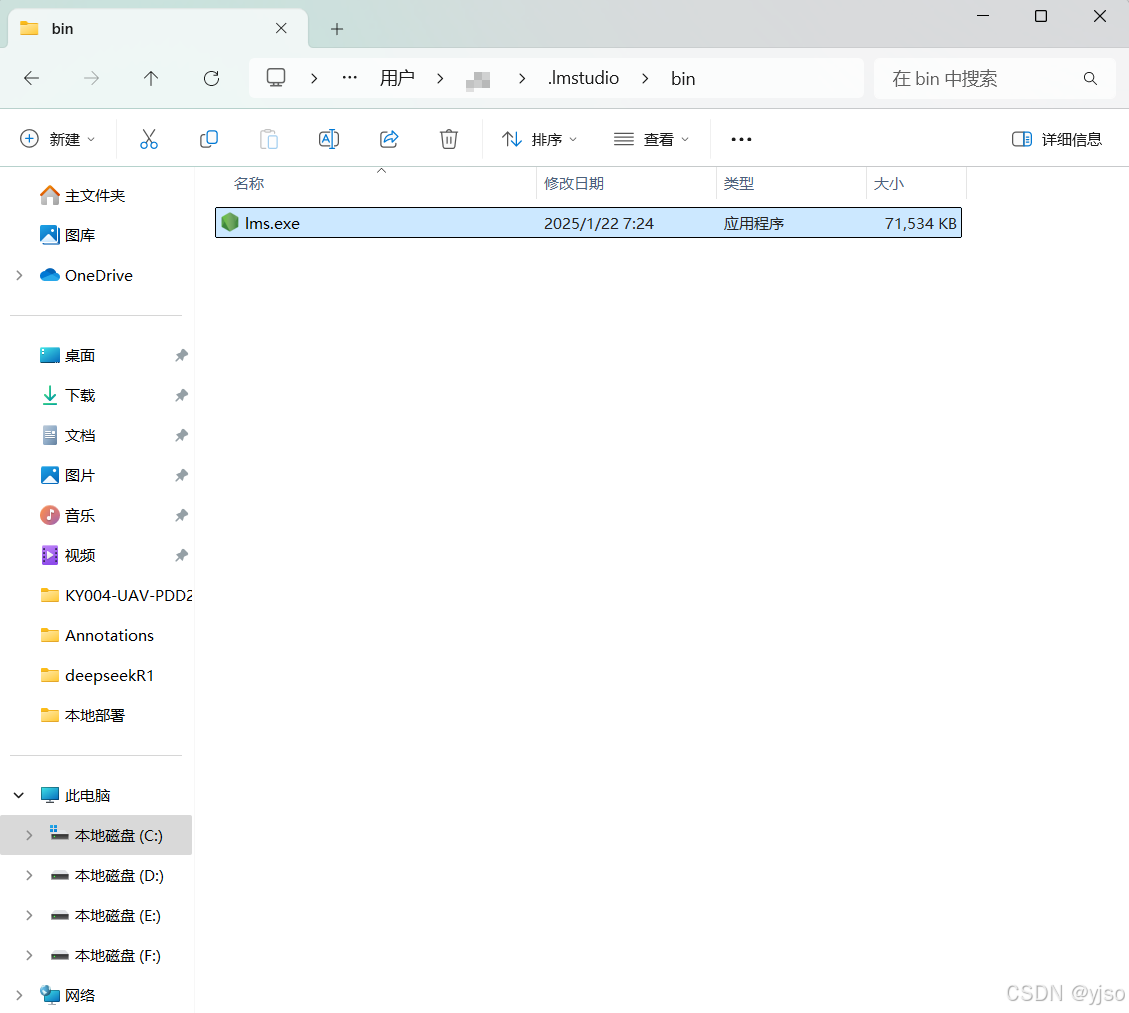Toggle the 详细信息 details pane

click(x=1057, y=139)
